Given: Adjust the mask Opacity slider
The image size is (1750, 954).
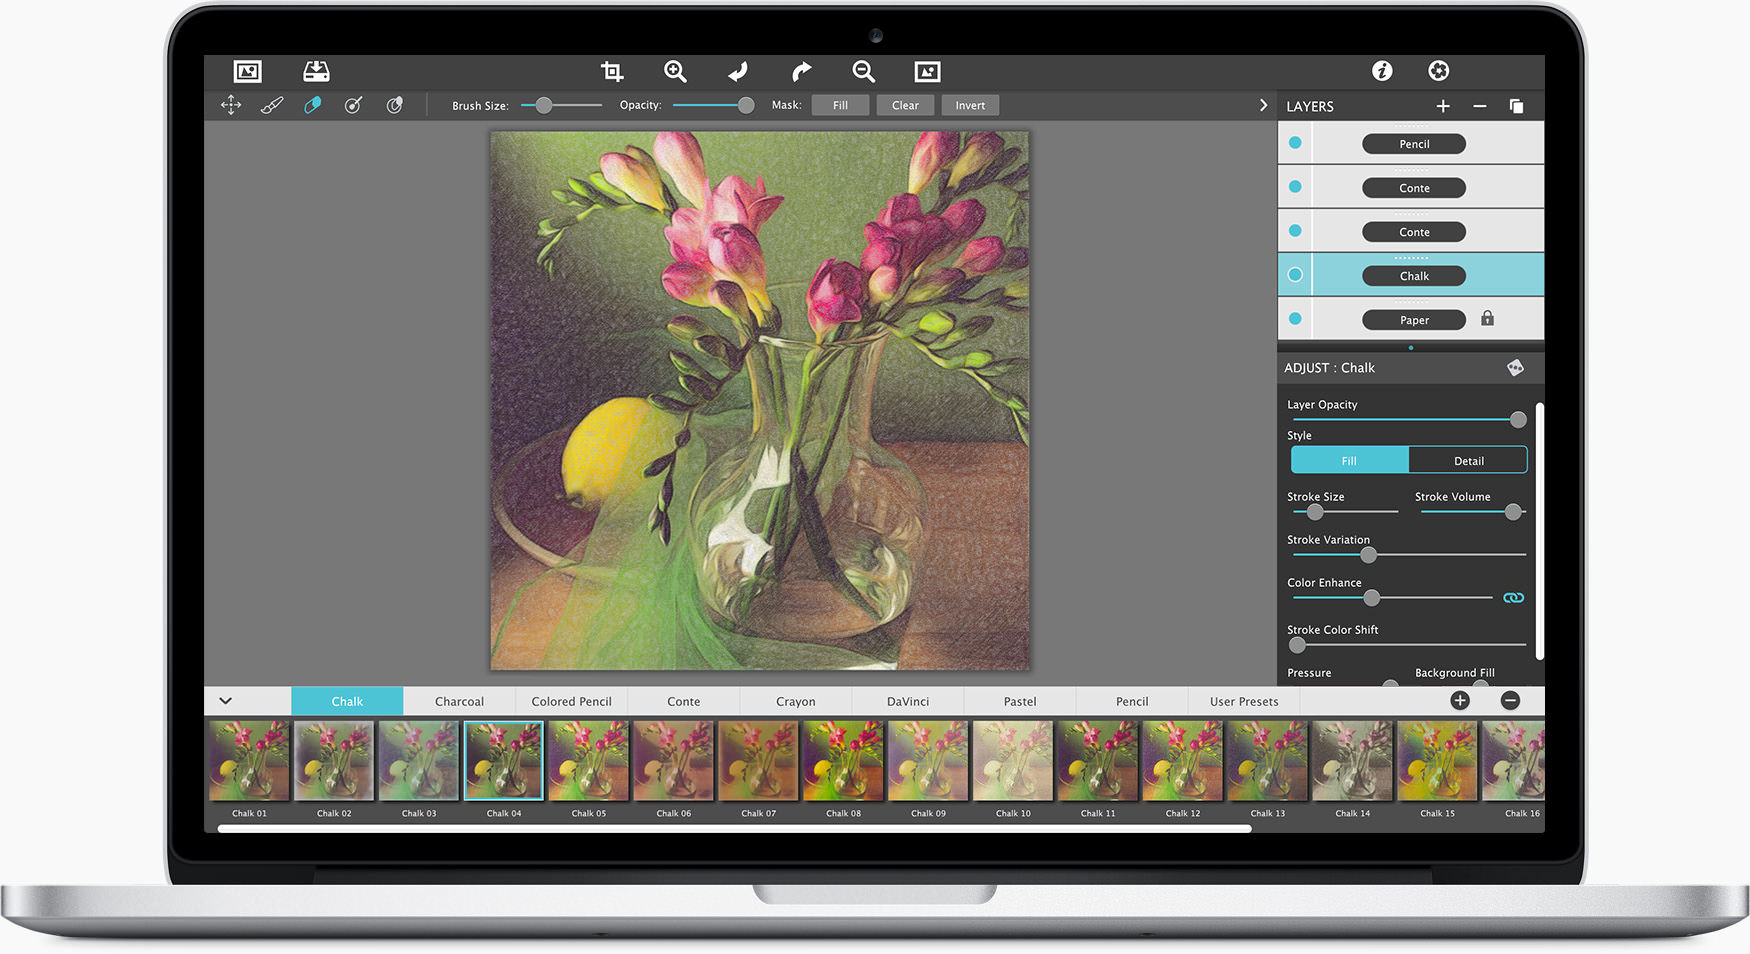Looking at the screenshot, I should click(713, 105).
